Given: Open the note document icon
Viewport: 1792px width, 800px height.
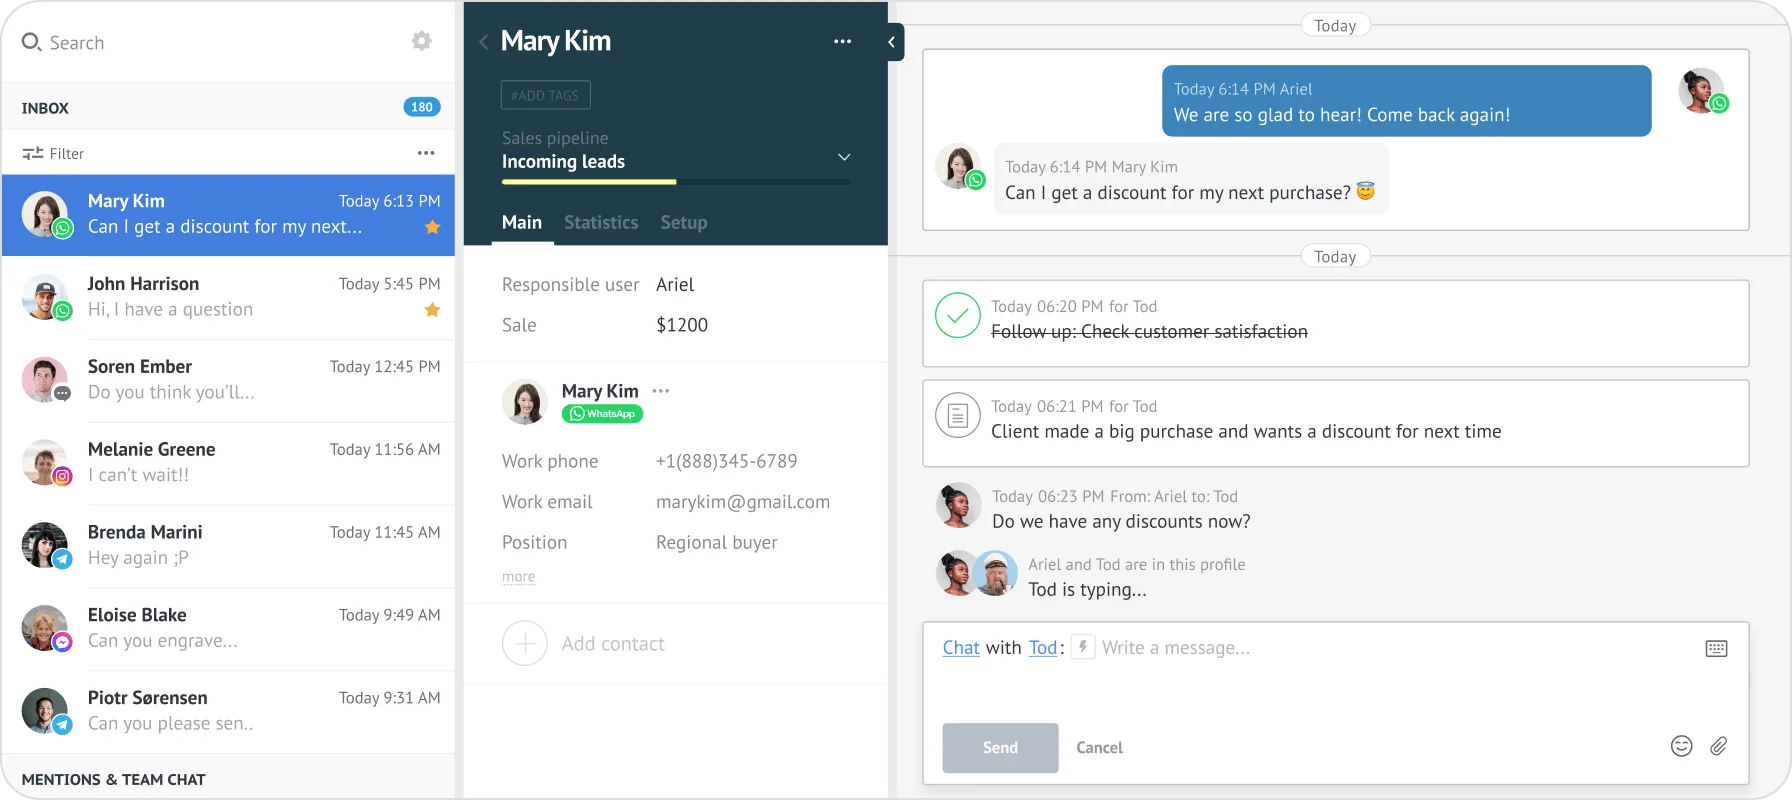Looking at the screenshot, I should click(x=958, y=416).
